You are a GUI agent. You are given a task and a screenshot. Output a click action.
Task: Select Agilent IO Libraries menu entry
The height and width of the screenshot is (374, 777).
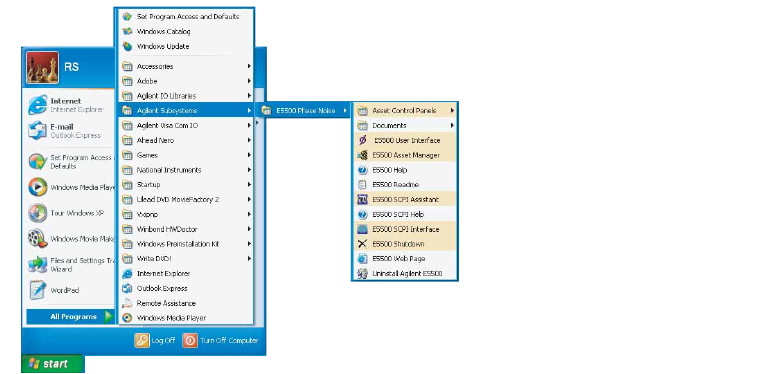187,96
